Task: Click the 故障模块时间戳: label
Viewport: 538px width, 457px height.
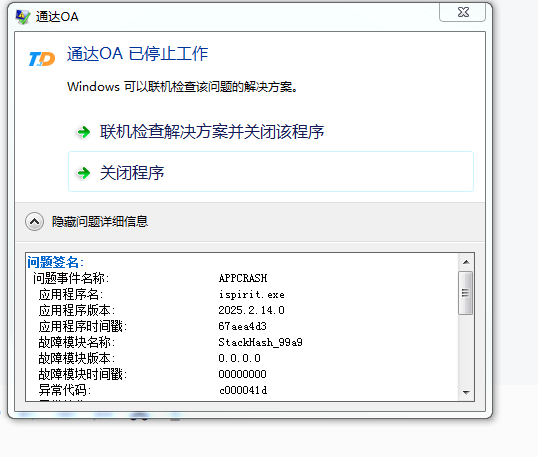Action: (x=83, y=374)
